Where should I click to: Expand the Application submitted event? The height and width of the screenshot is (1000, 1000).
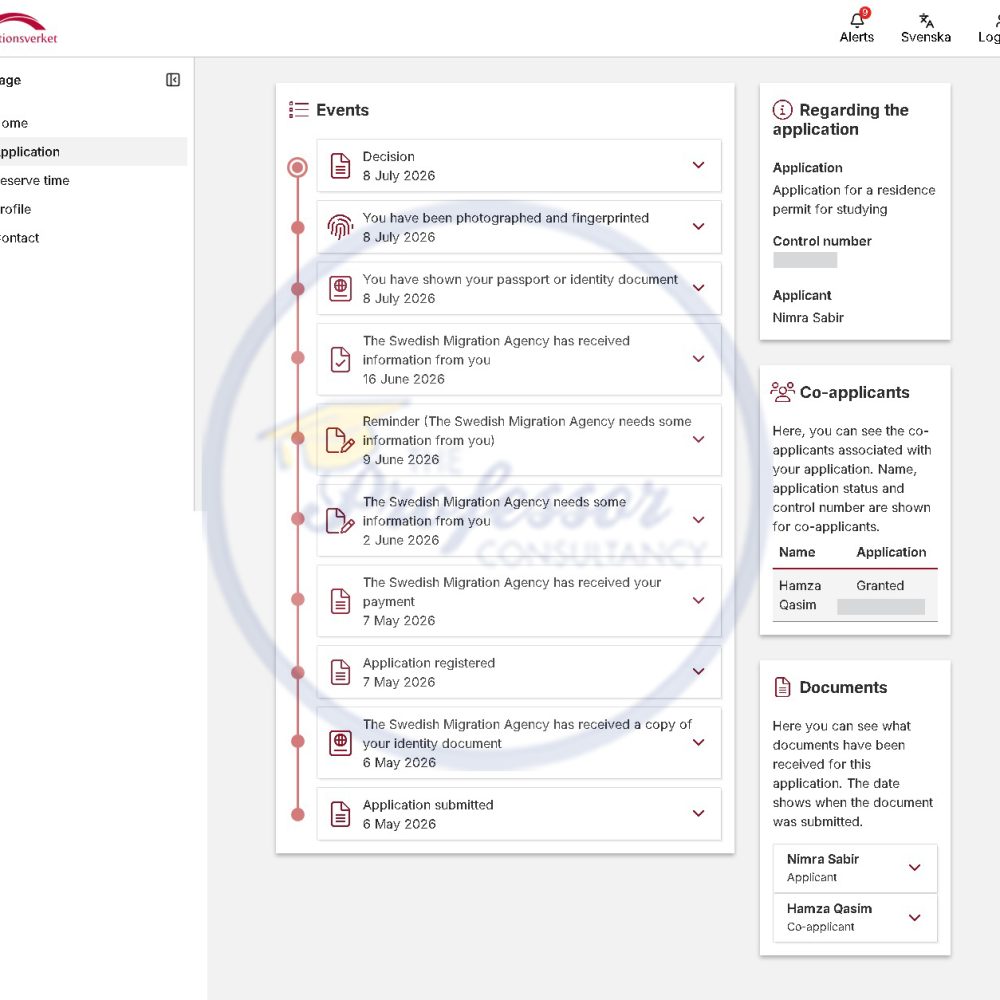point(698,813)
